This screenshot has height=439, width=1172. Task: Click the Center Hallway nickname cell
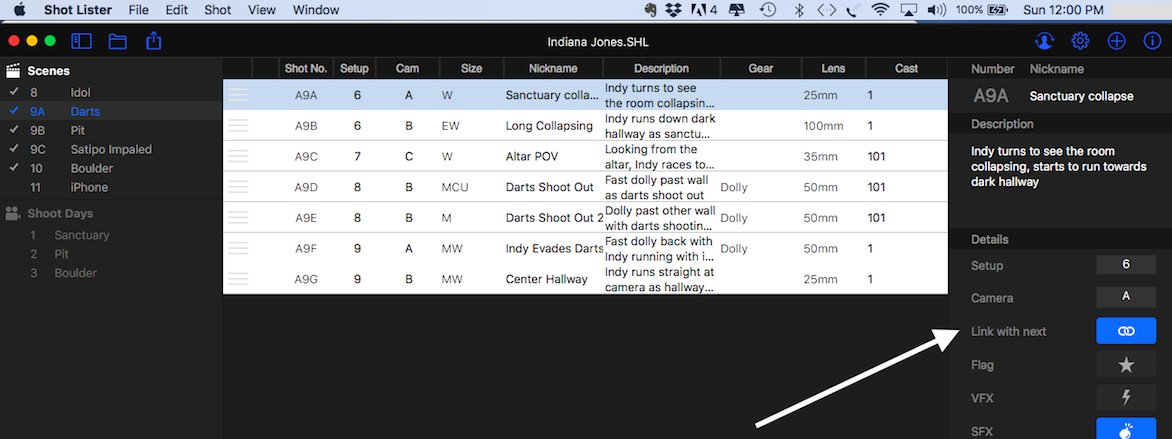[545, 279]
